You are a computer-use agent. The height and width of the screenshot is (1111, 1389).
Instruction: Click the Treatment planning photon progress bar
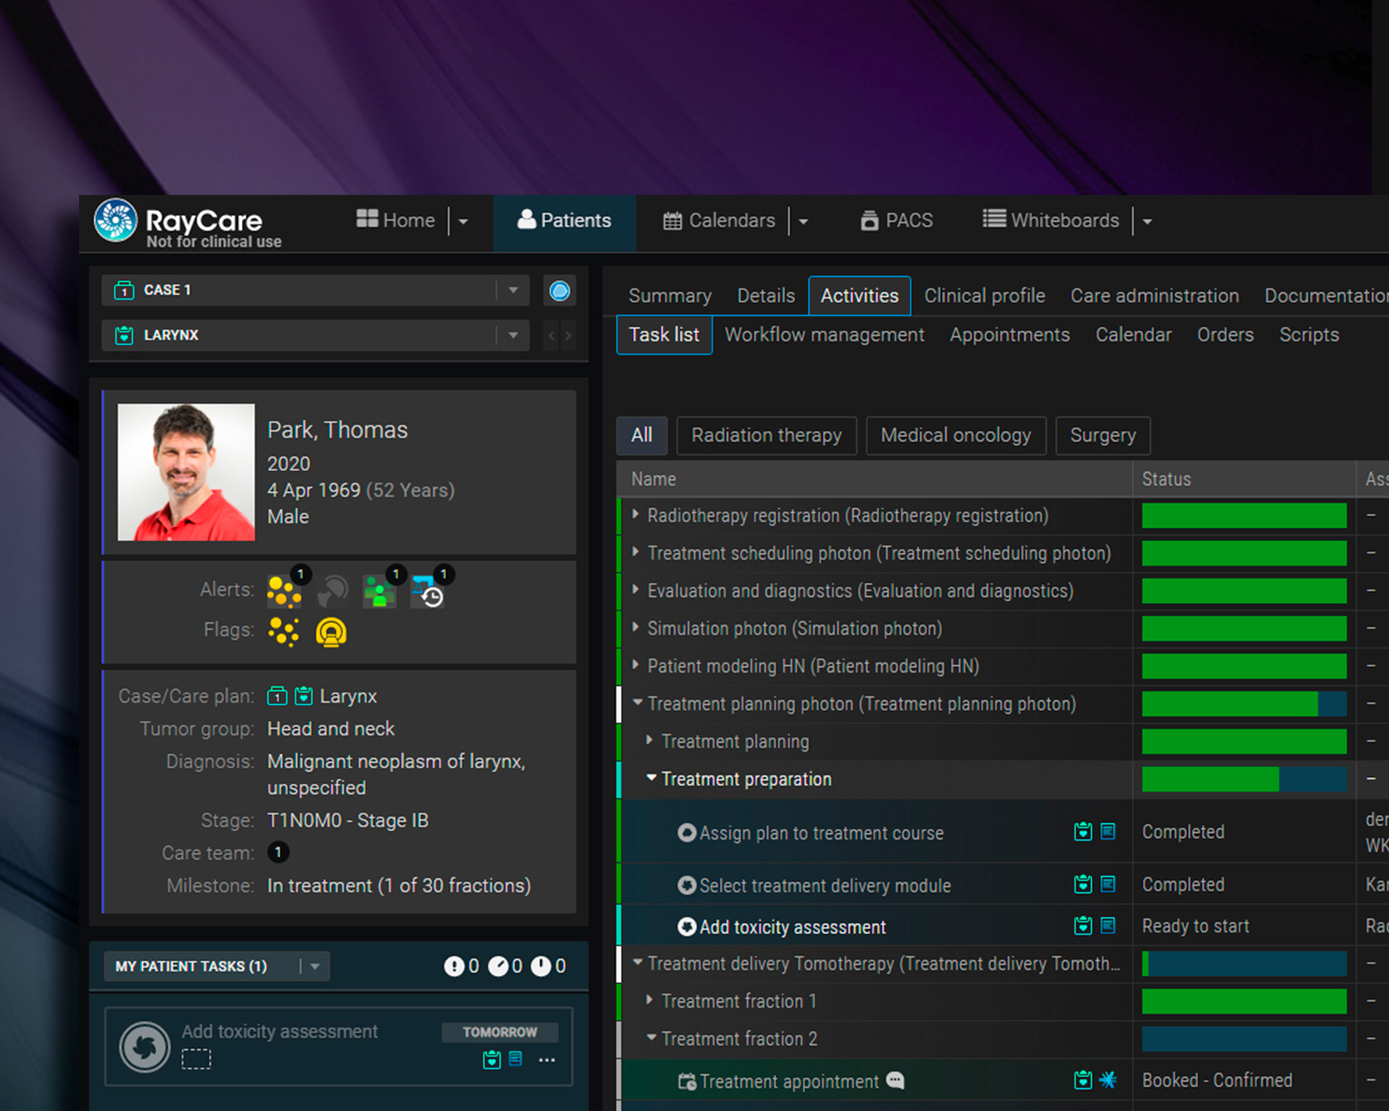[1243, 704]
